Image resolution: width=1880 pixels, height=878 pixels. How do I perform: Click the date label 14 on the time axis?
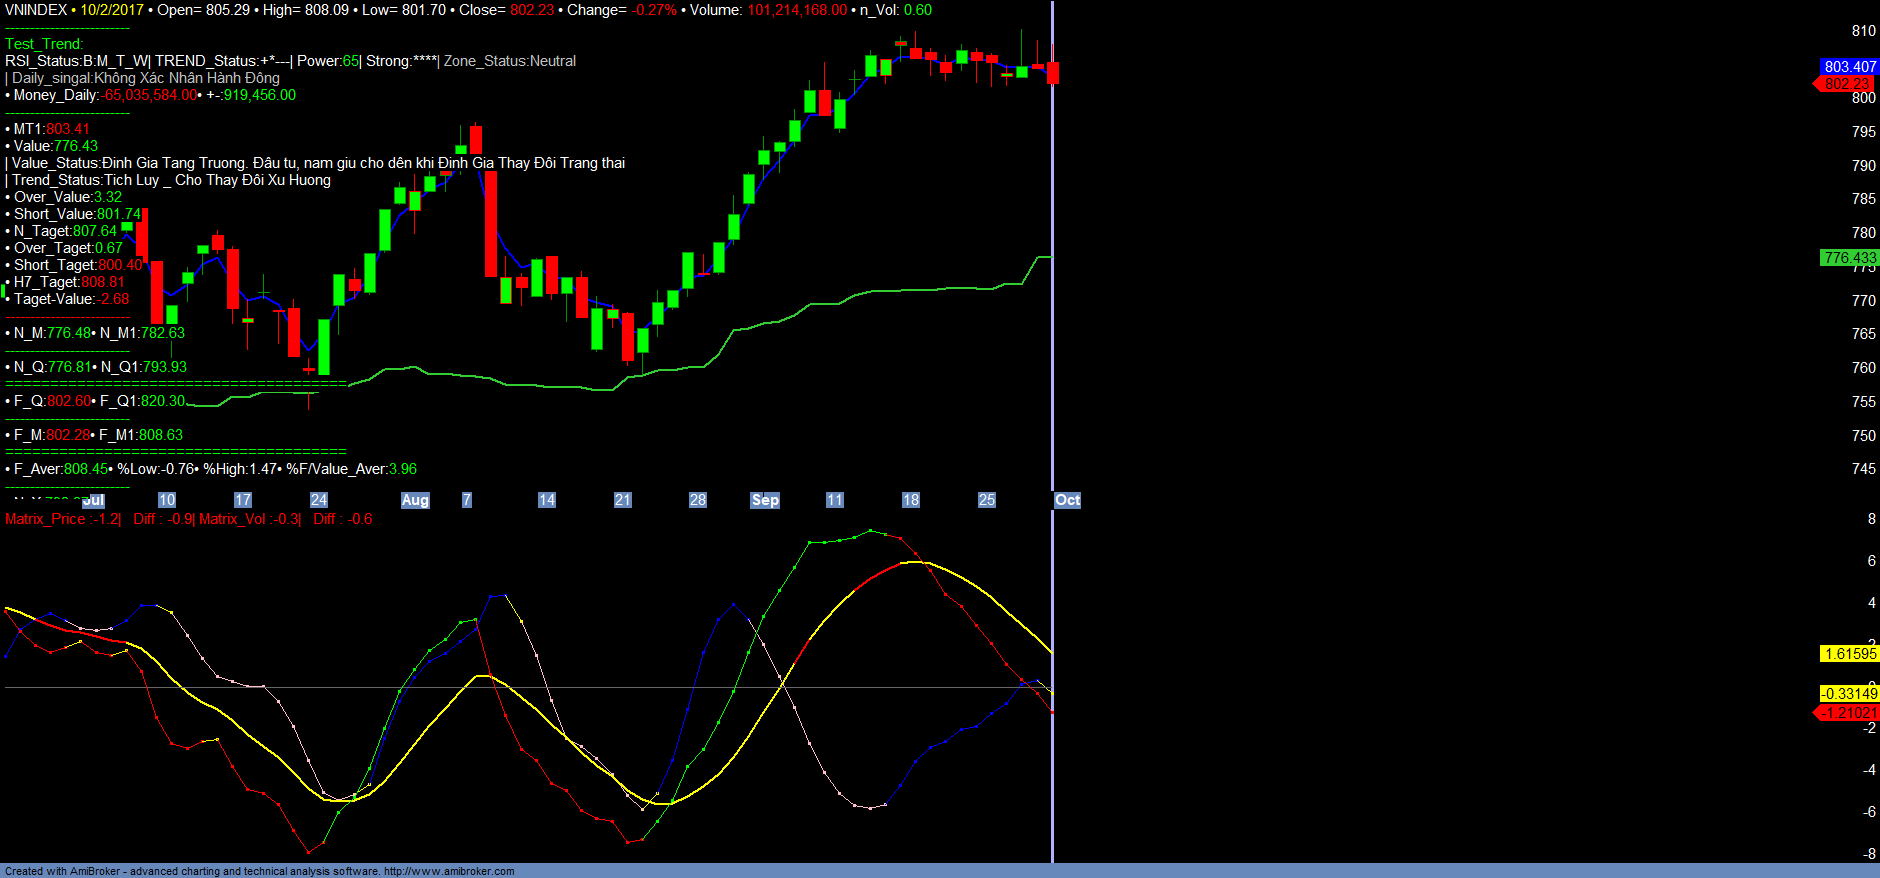coord(546,500)
